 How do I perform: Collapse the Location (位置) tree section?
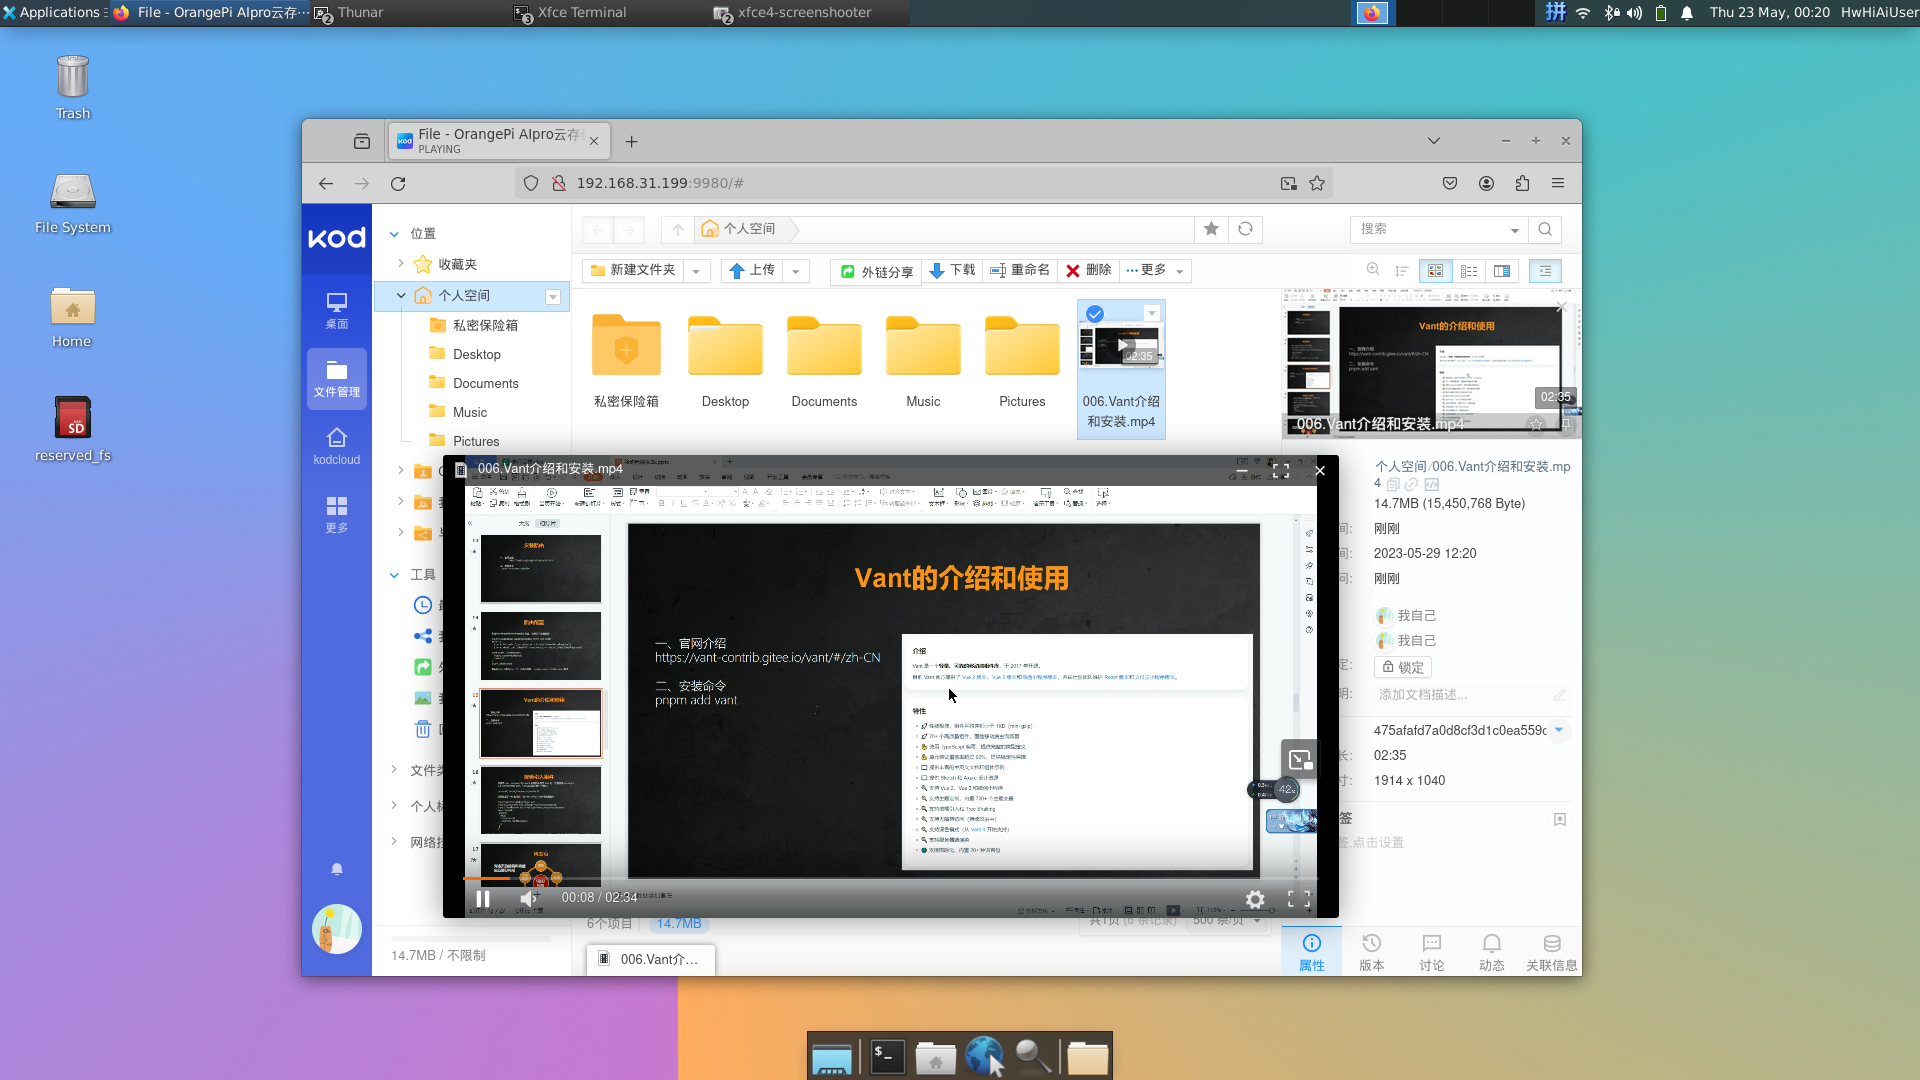coord(395,234)
